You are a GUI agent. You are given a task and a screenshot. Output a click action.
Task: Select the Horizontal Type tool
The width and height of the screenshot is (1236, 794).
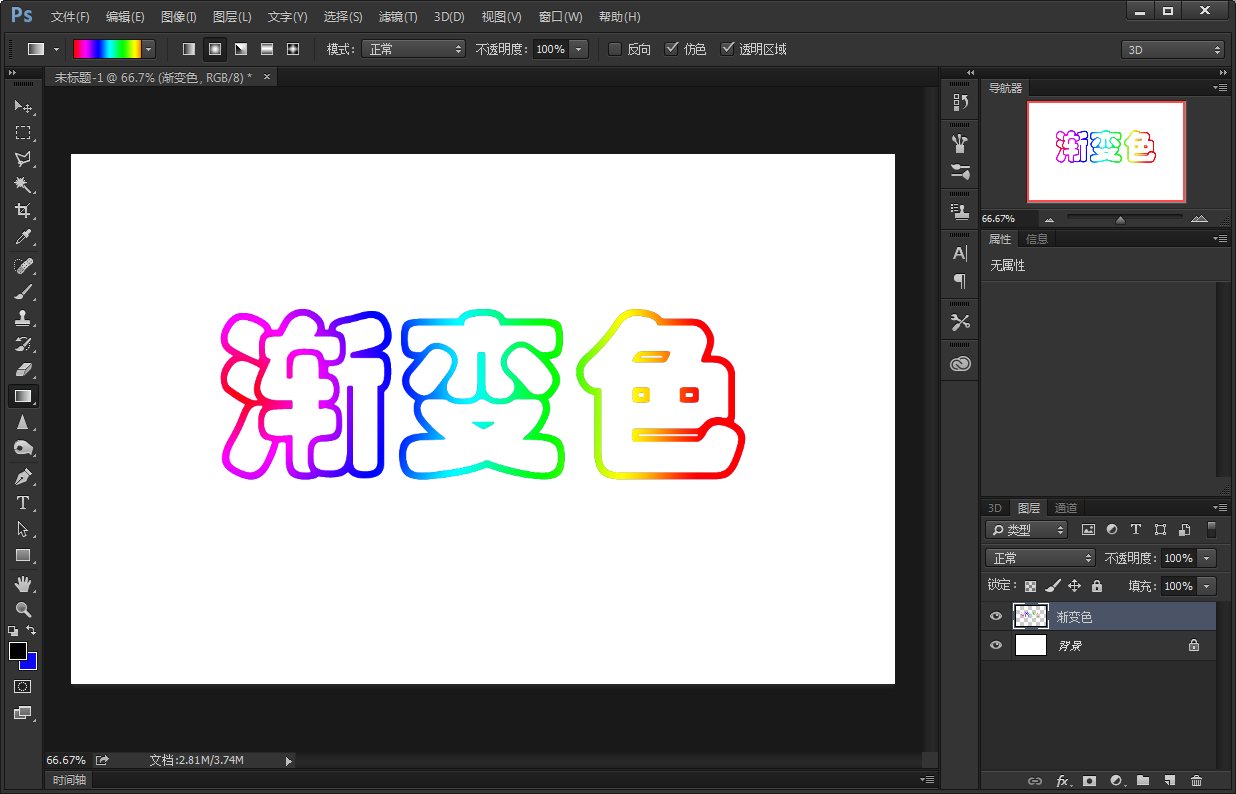22,503
